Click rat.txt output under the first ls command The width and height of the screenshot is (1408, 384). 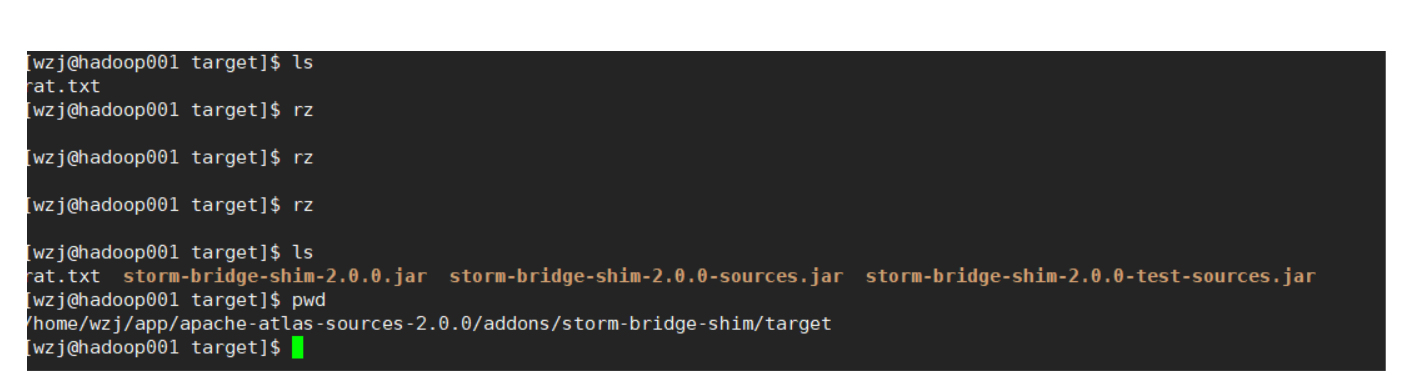pyautogui.click(x=64, y=86)
